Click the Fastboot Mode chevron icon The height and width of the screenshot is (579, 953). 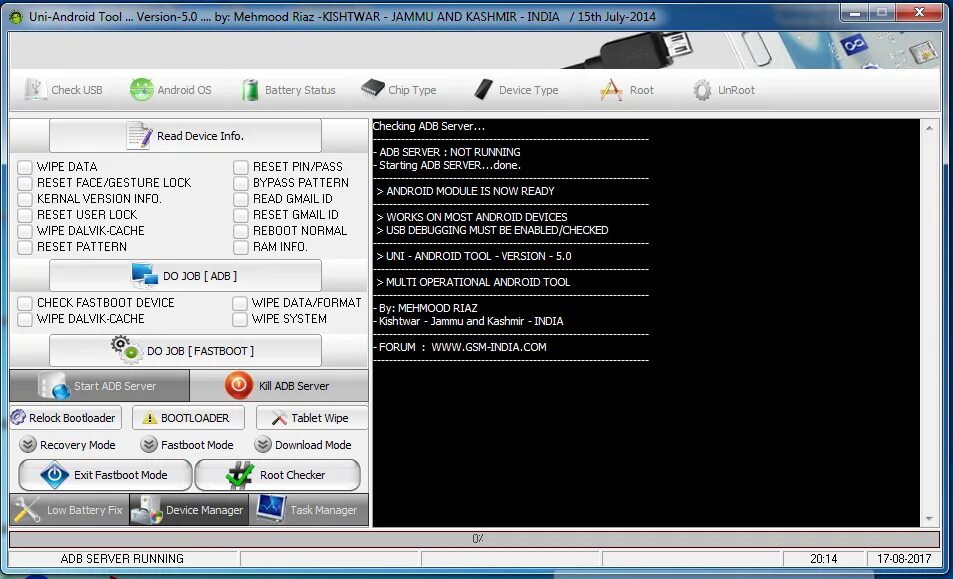point(148,445)
